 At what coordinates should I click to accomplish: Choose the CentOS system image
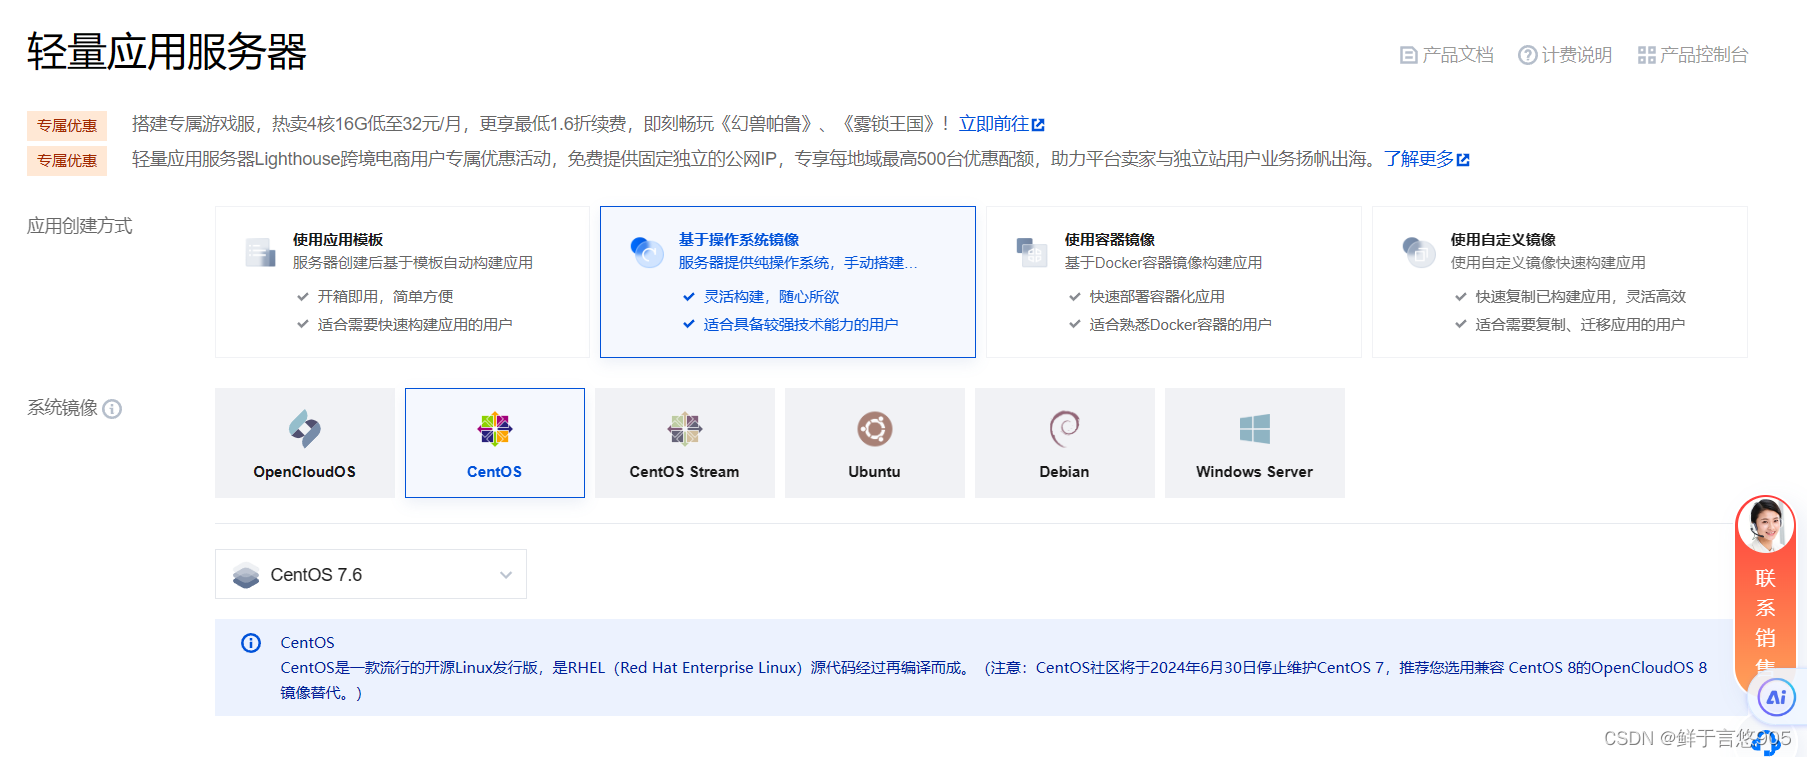[x=495, y=443]
